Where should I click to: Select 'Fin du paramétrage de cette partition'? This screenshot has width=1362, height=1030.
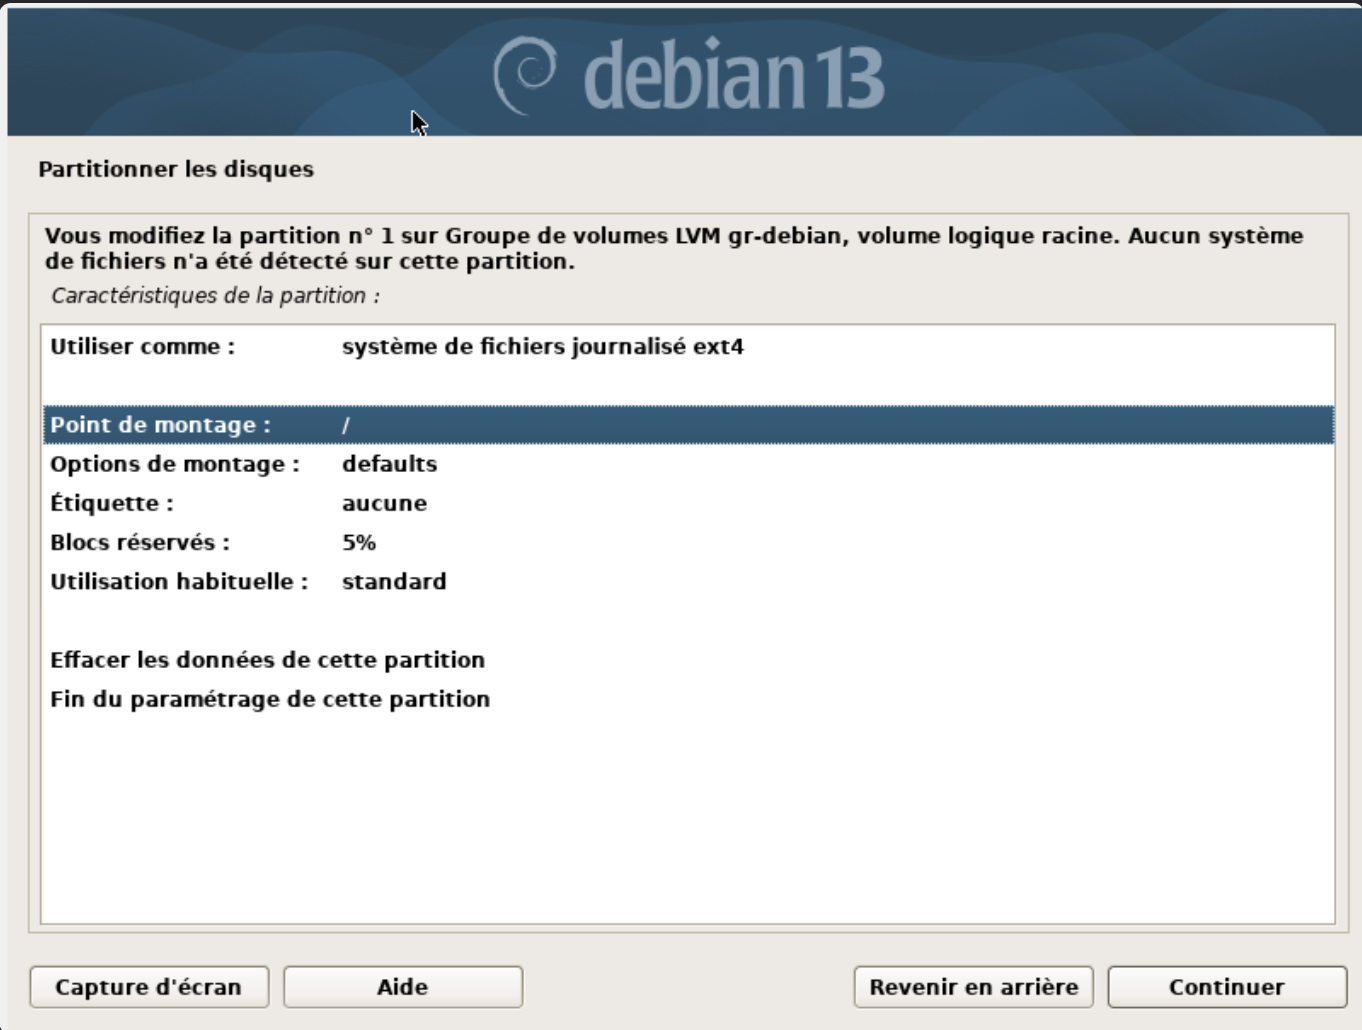click(x=688, y=699)
